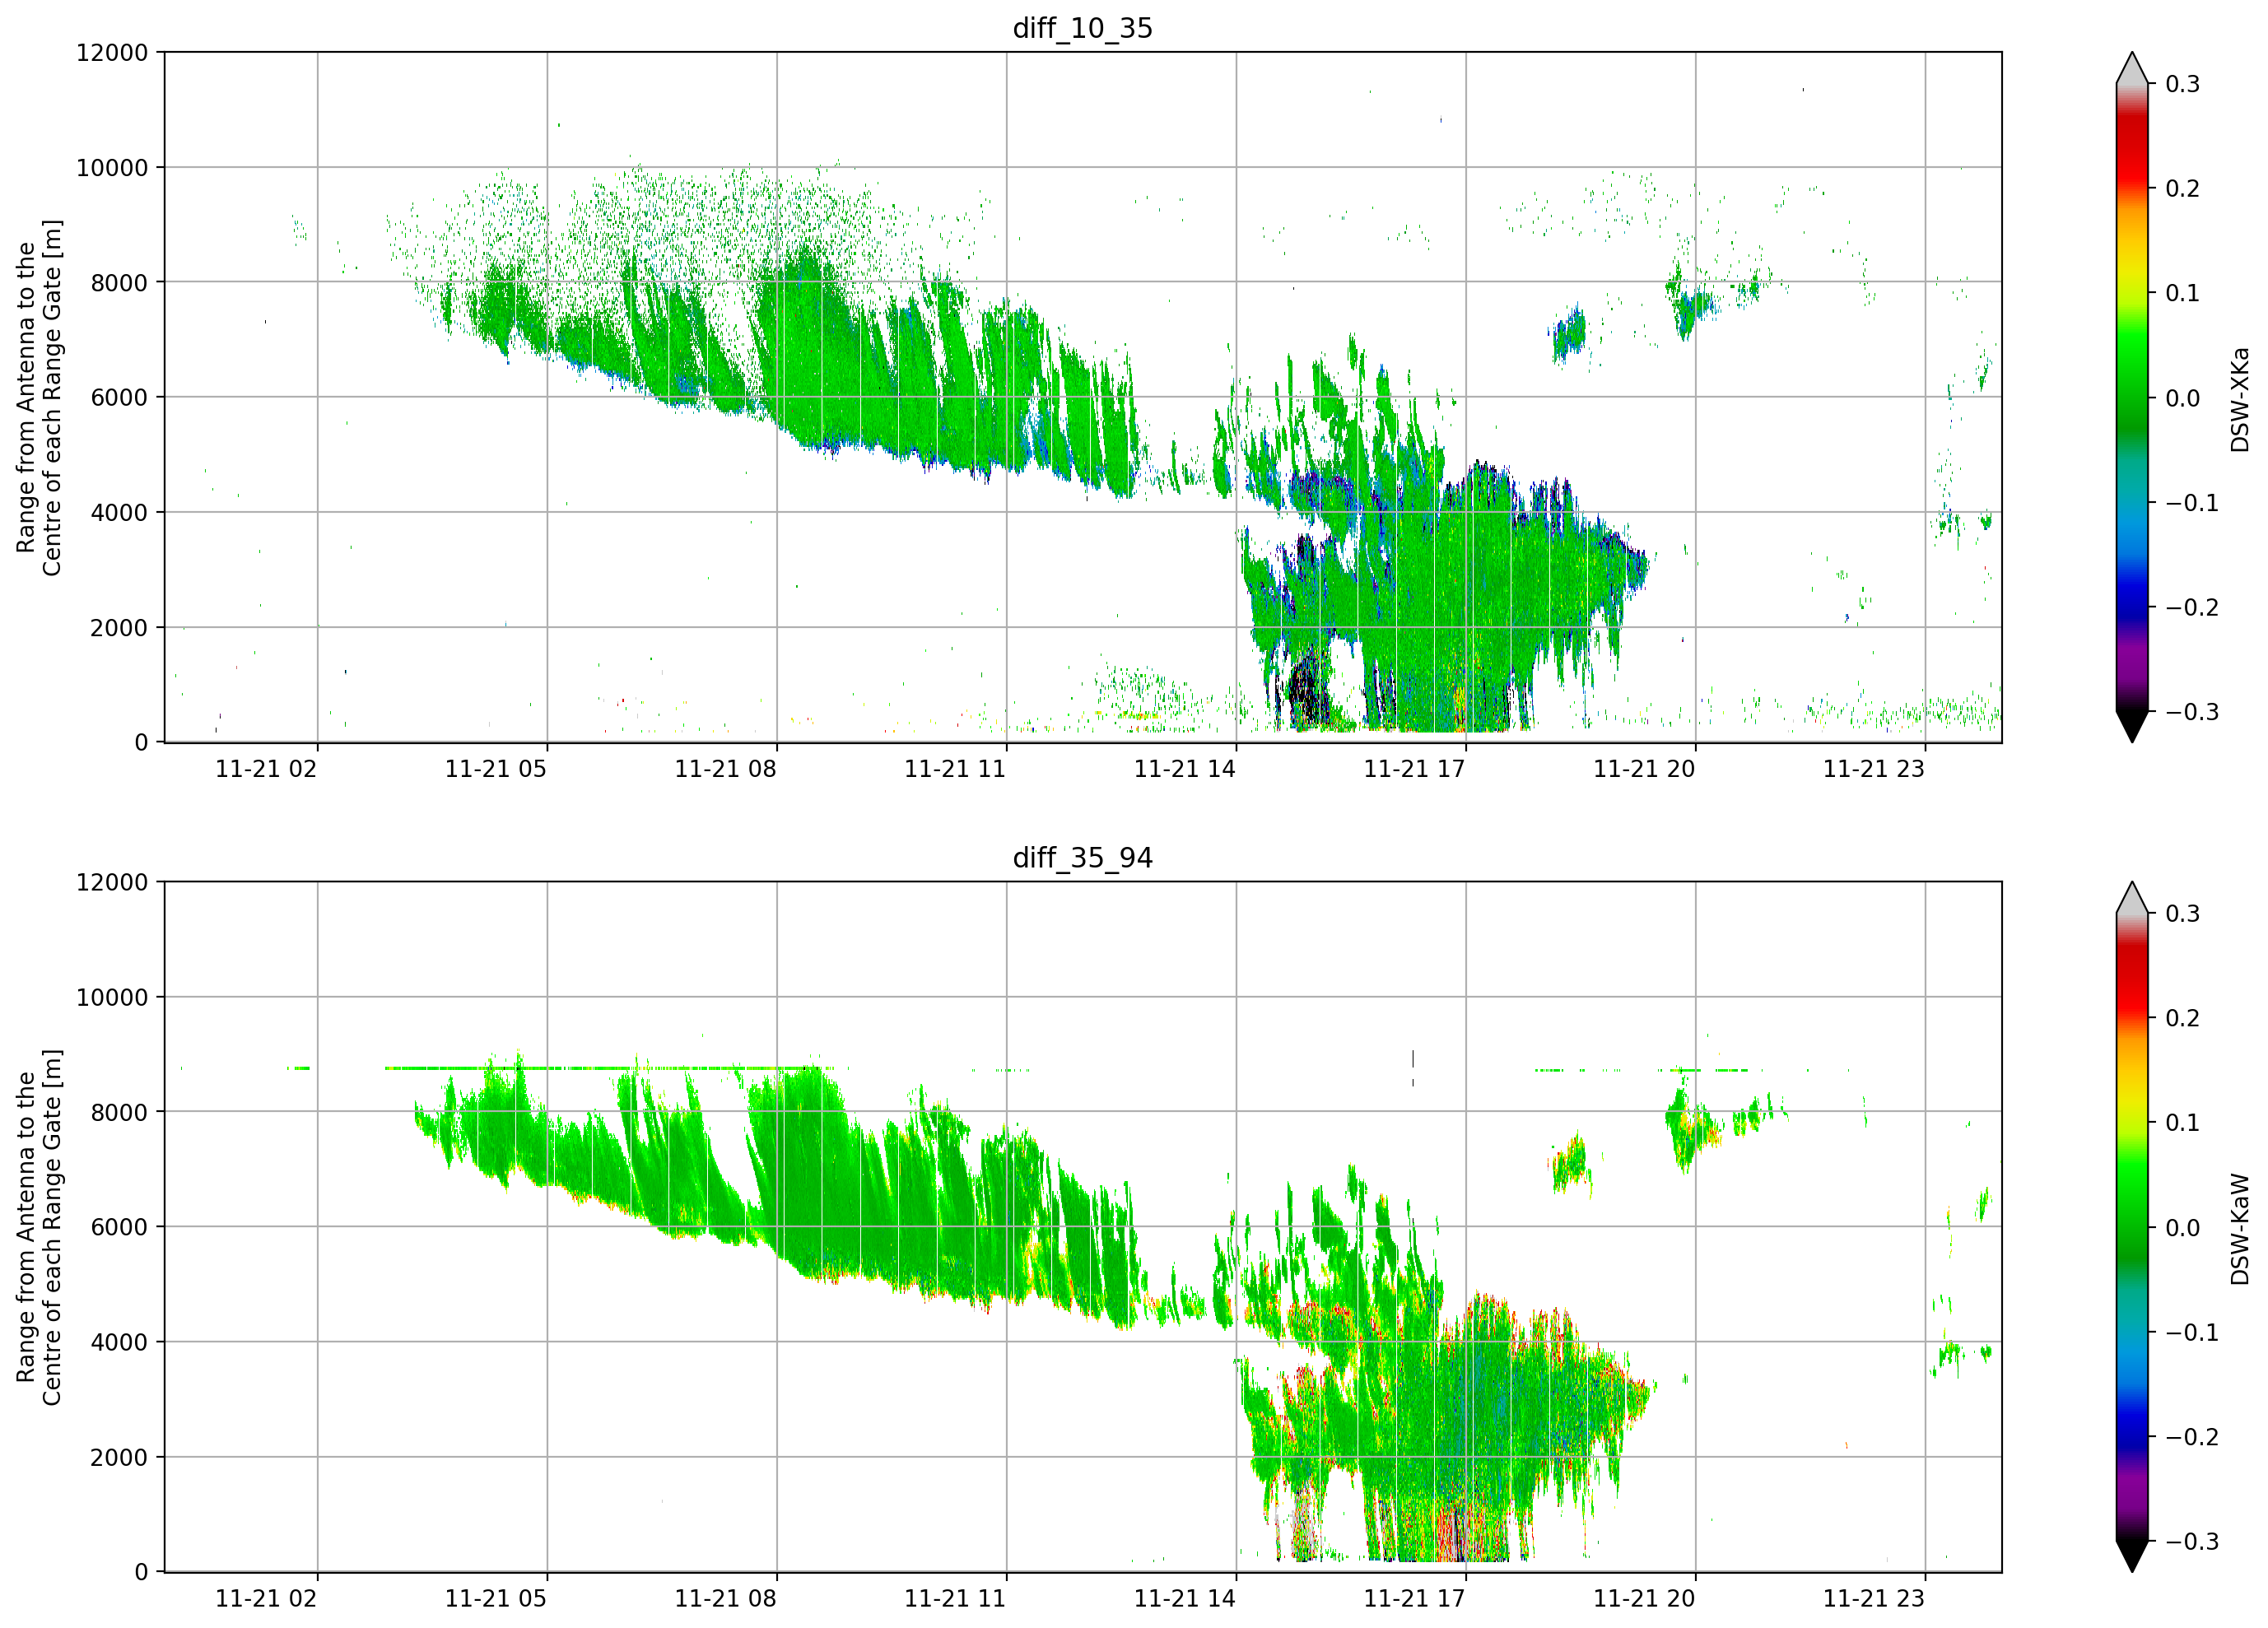Click the '11-21 02' time label under diff_35_94
Image resolution: width=2268 pixels, height=1628 pixels.
[x=266, y=1599]
